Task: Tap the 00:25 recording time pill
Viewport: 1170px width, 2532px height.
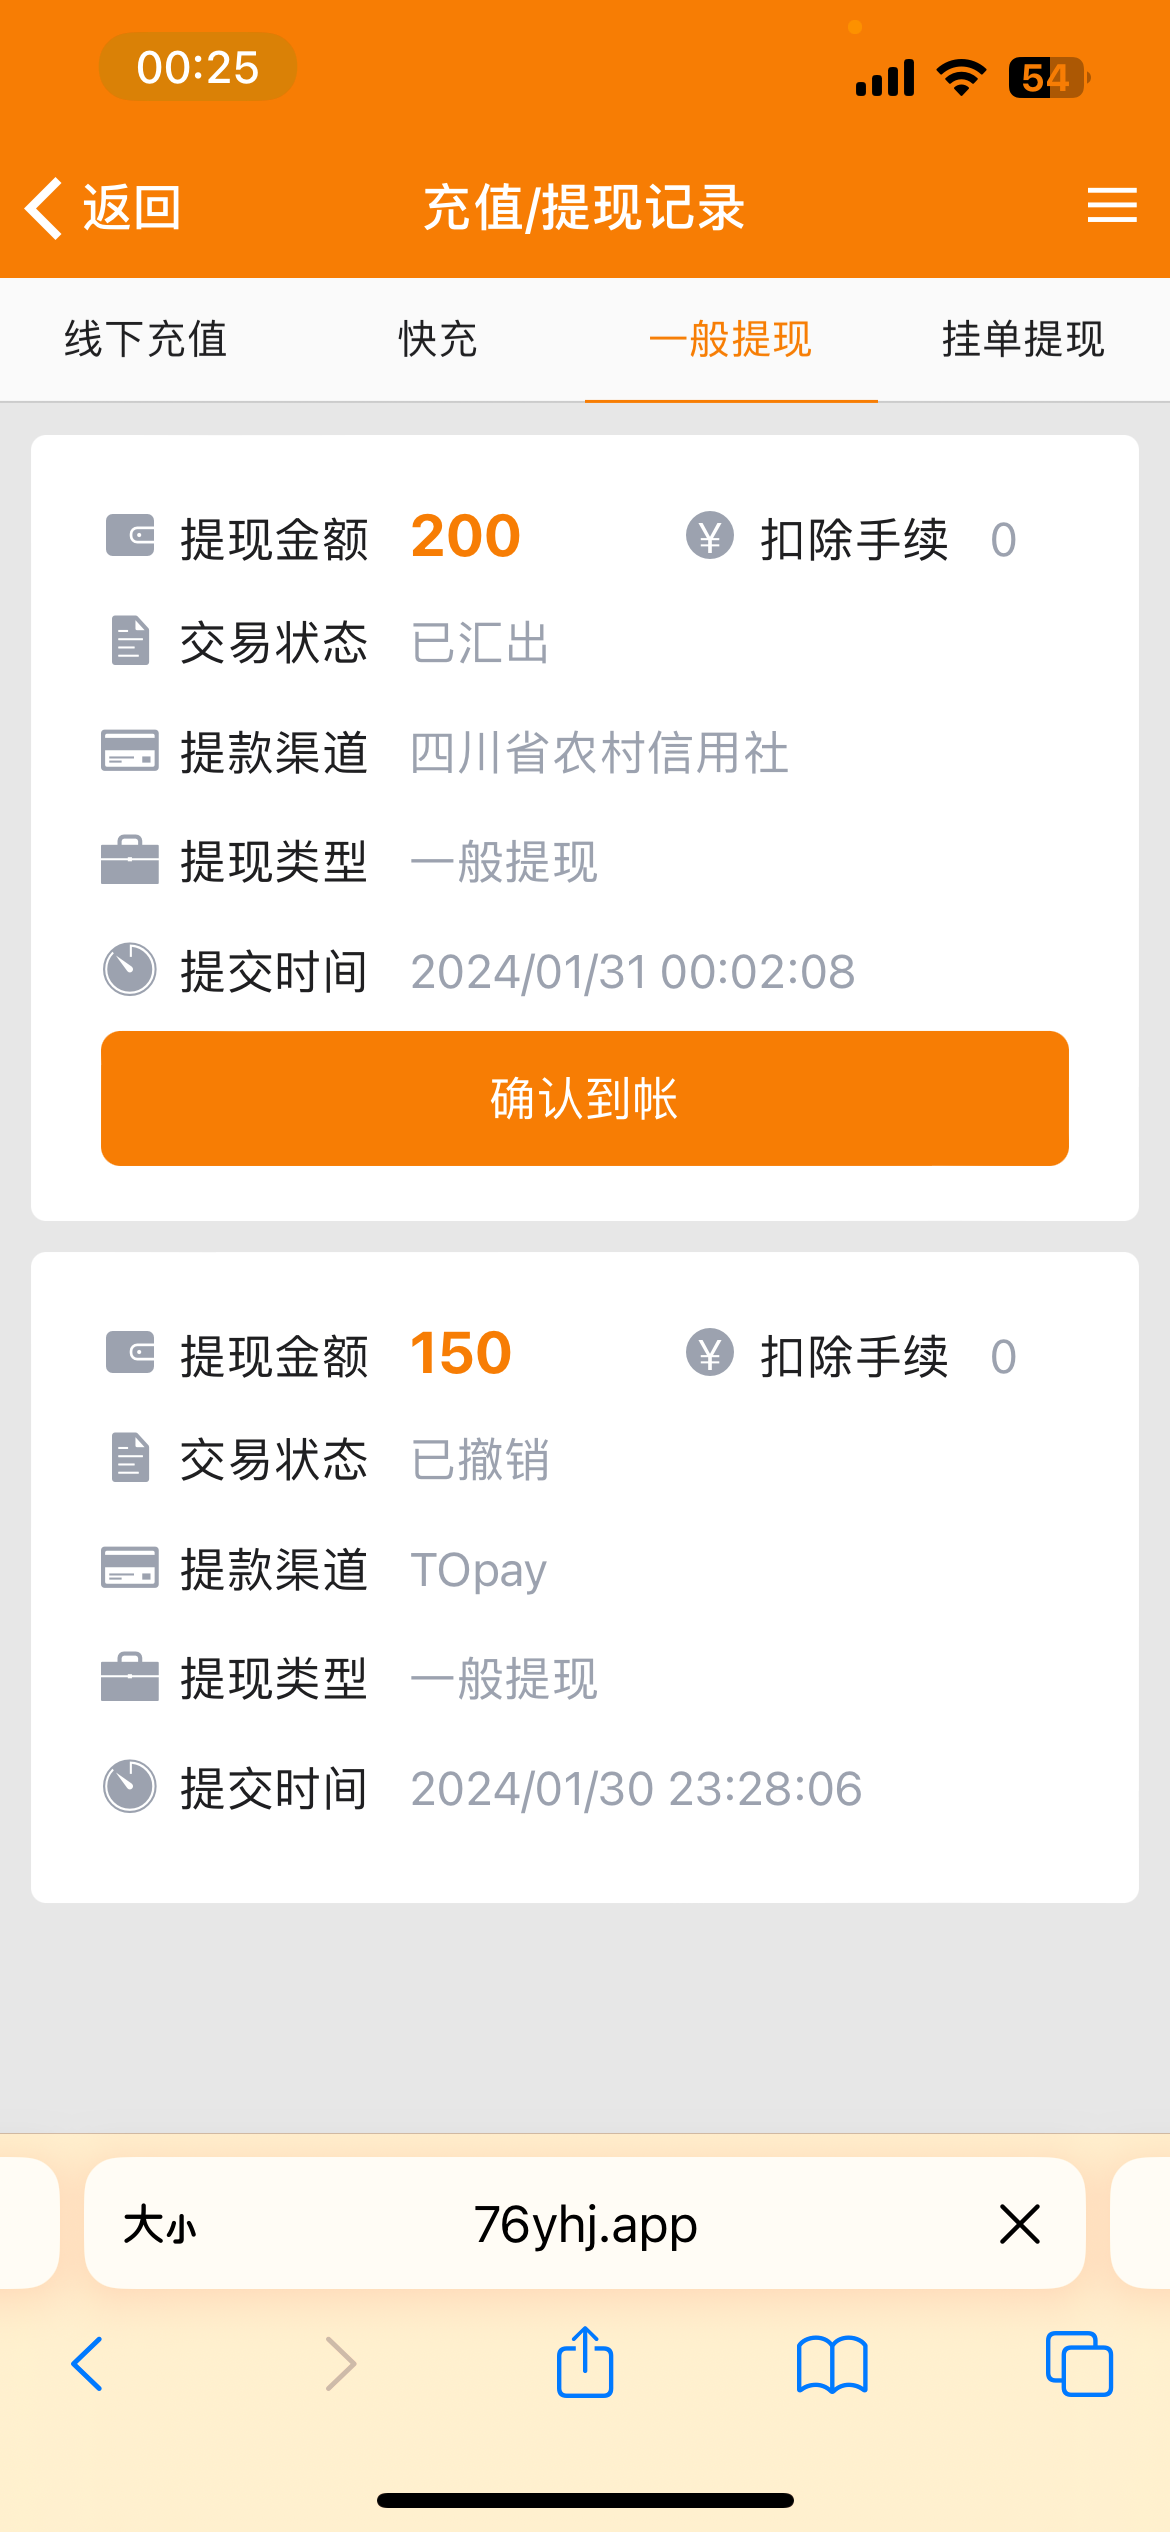Action: coord(198,67)
